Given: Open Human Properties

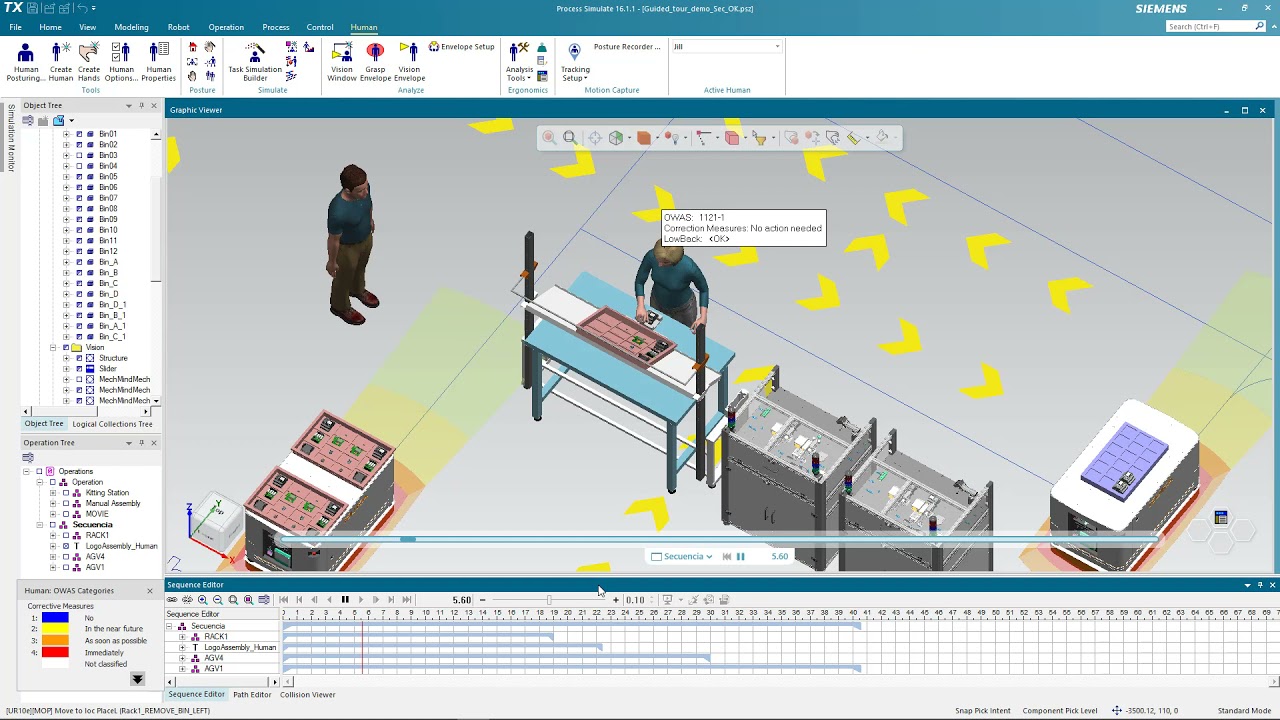Looking at the screenshot, I should (159, 62).
